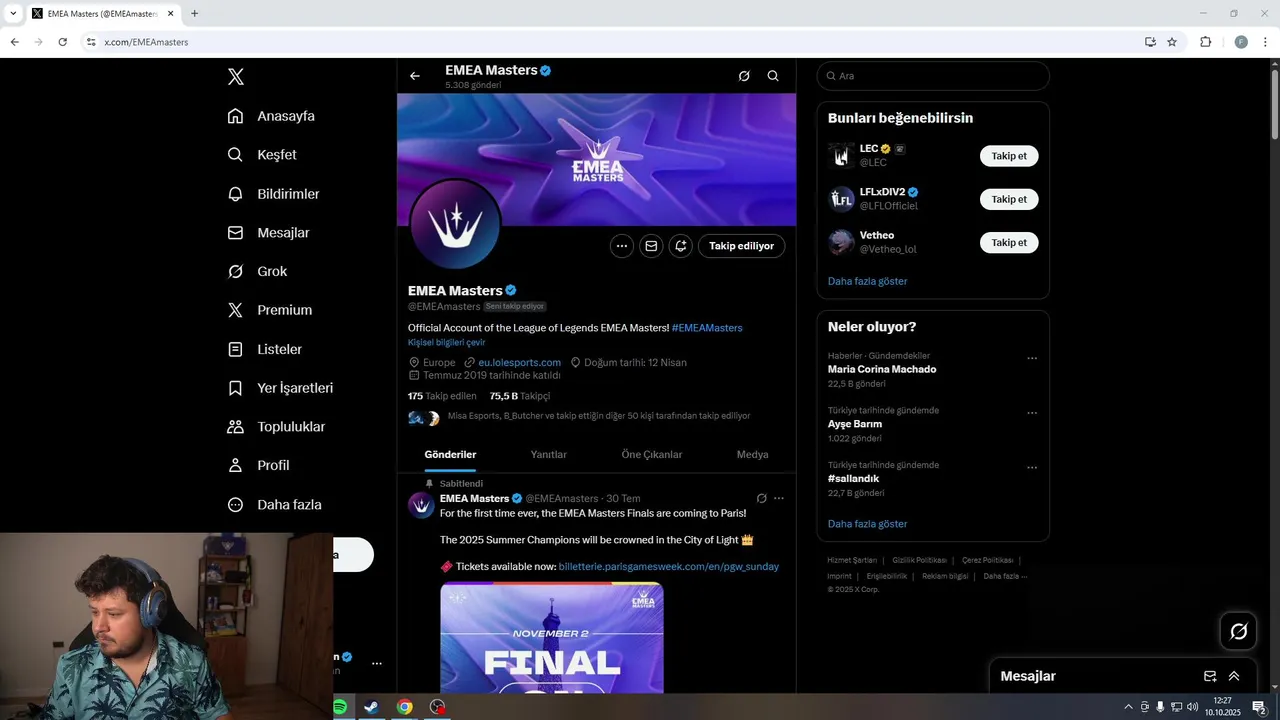Image resolution: width=1280 pixels, height=720 pixels.
Task: Open 175 Takip edilen list
Action: click(x=442, y=396)
